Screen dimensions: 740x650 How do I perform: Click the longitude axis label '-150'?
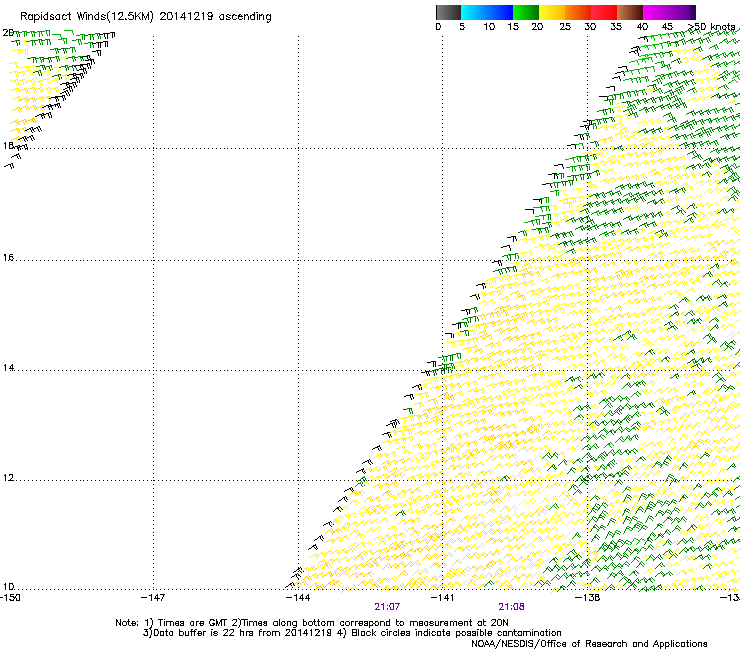pos(10,598)
